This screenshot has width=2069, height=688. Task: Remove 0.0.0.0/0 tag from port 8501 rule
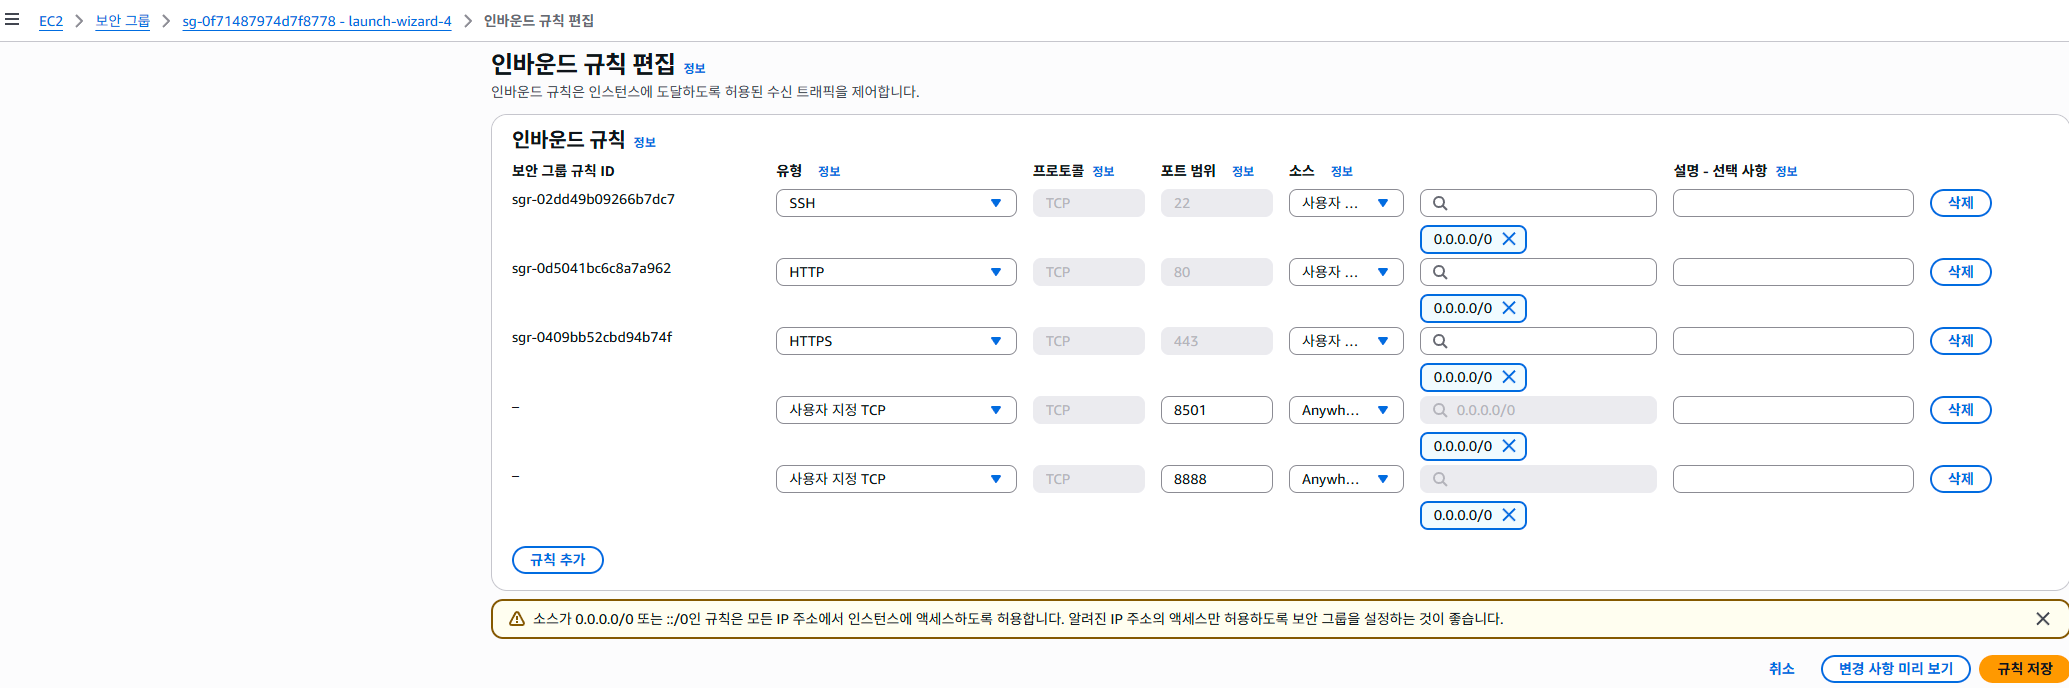tap(1509, 446)
